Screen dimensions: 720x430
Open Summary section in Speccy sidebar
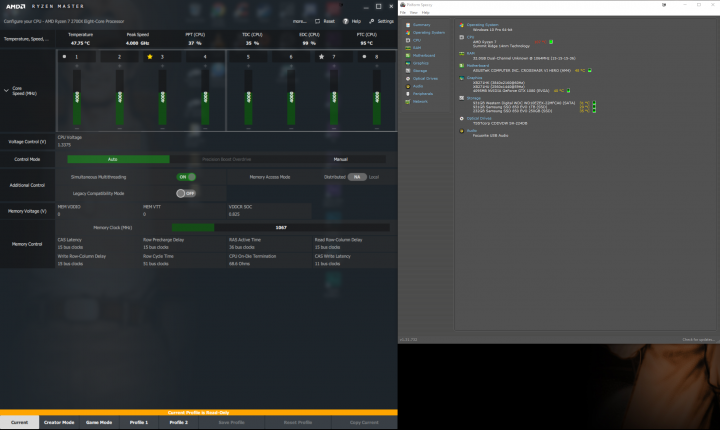421,25
